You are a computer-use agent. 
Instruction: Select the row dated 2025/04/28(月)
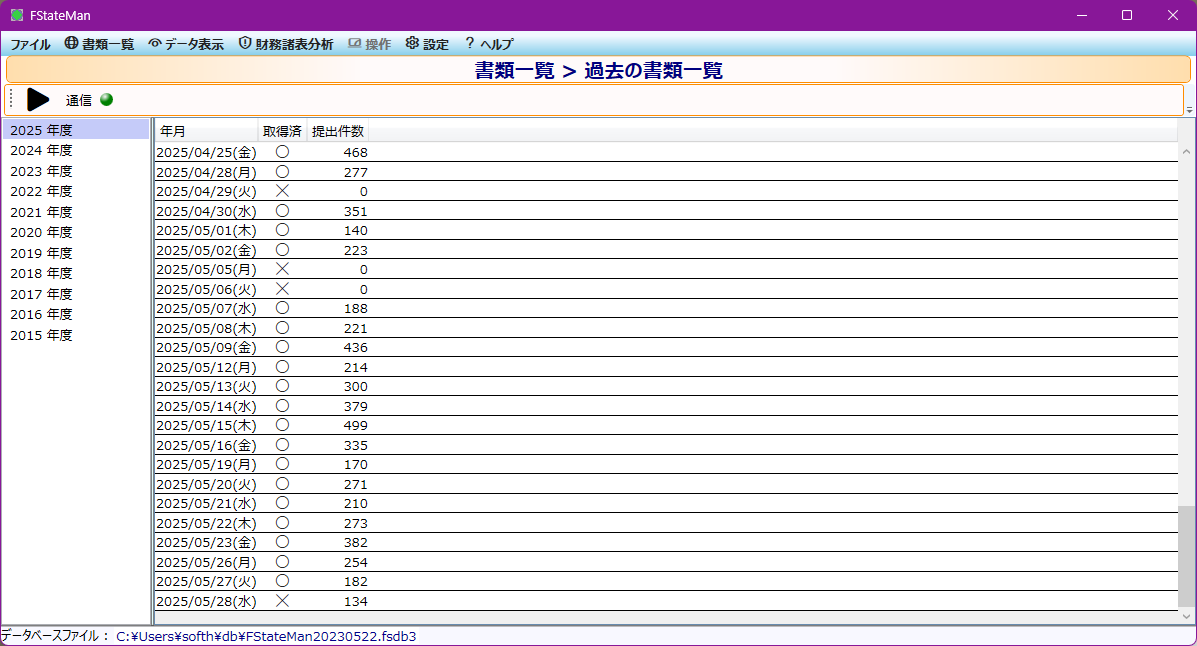tap(666, 172)
